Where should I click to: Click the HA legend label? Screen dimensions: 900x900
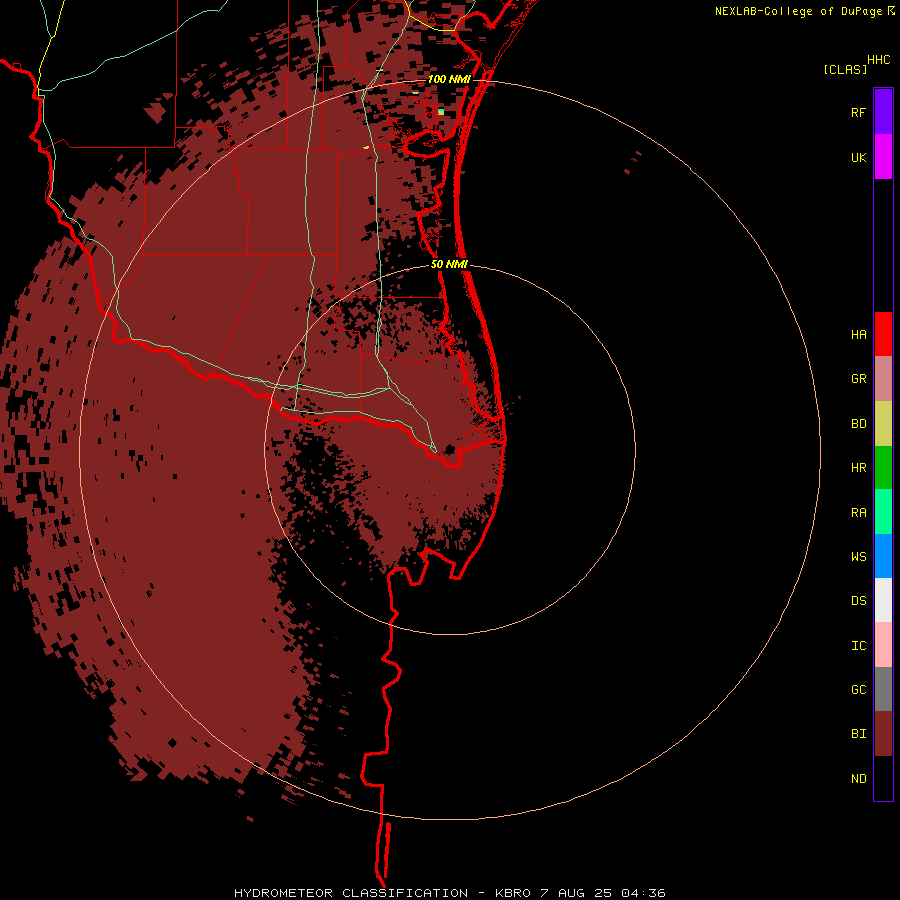tap(858, 335)
